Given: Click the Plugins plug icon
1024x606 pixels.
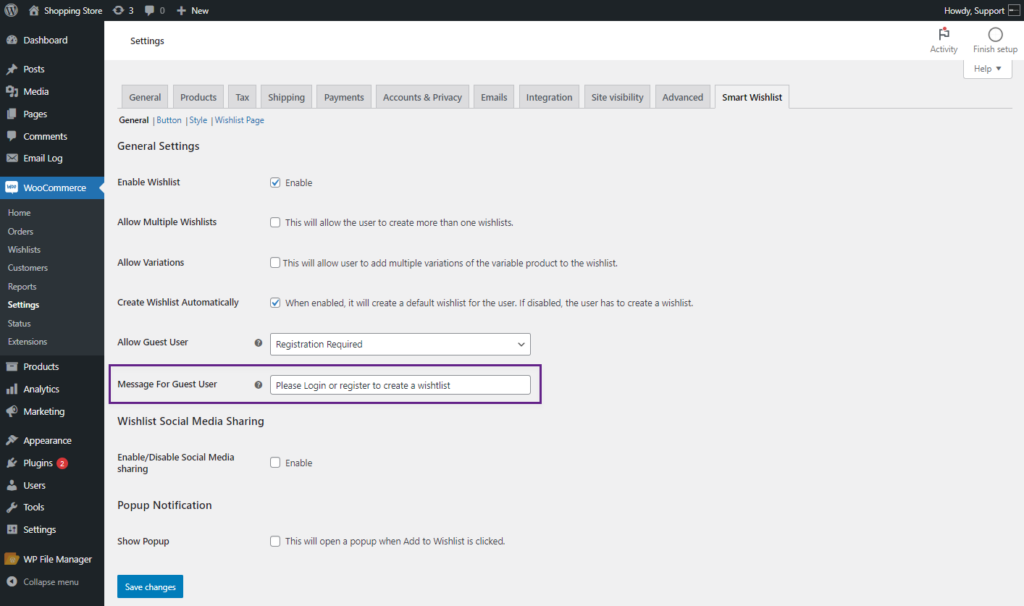Looking at the screenshot, I should 12,463.
